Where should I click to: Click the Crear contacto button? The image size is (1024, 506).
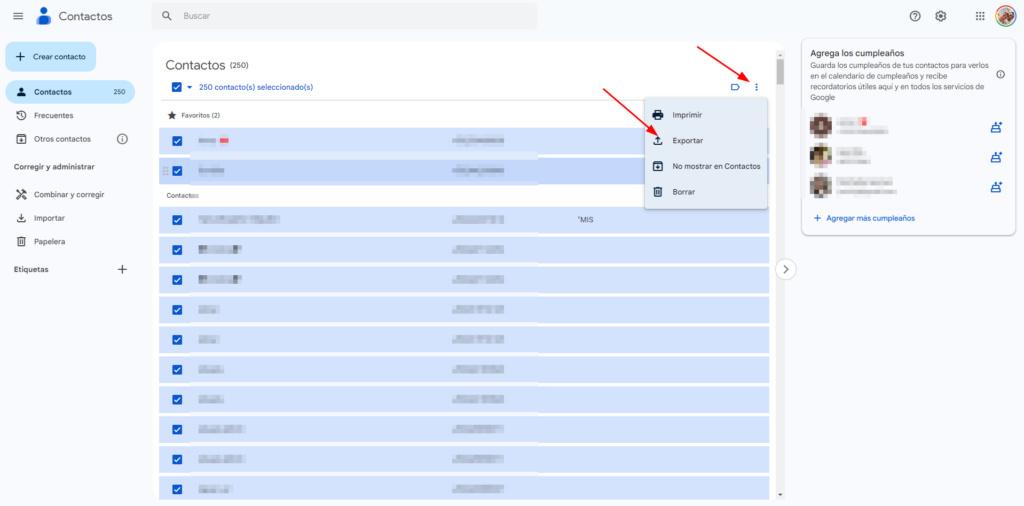click(x=51, y=57)
